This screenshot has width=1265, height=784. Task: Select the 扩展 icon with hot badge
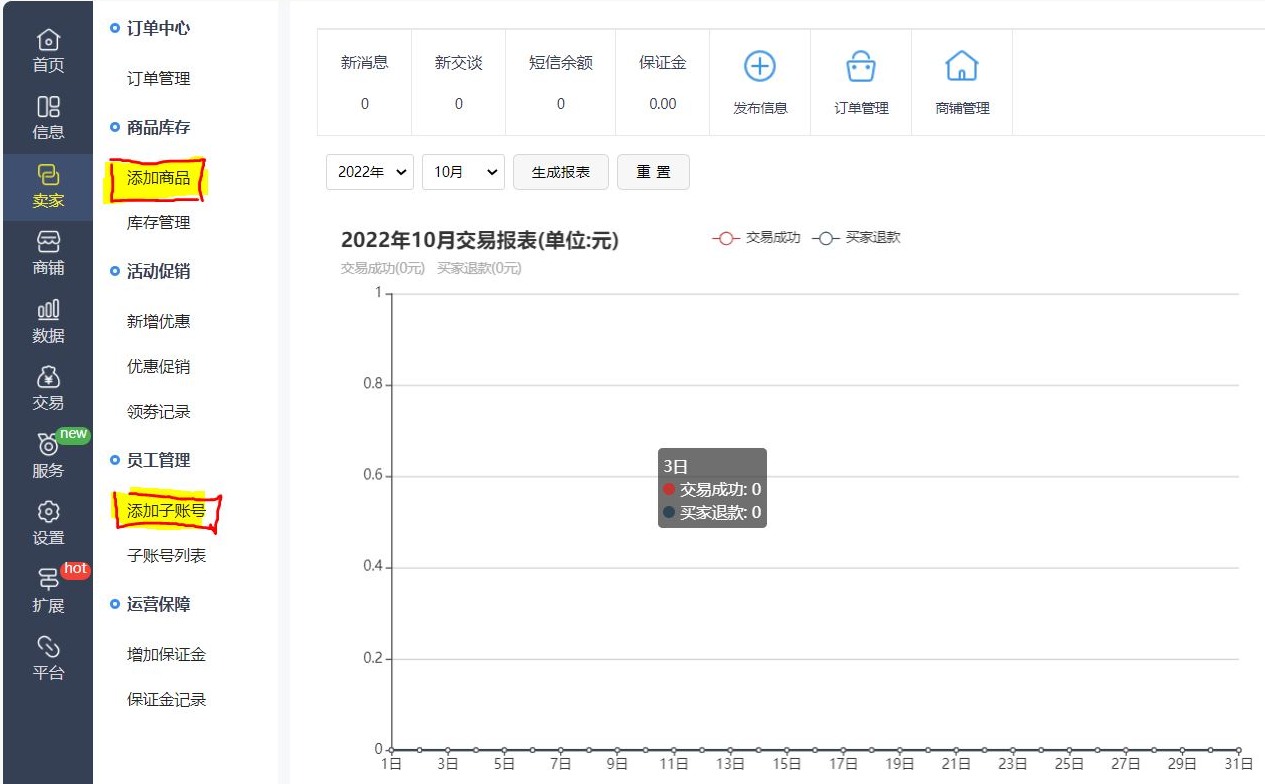click(48, 579)
